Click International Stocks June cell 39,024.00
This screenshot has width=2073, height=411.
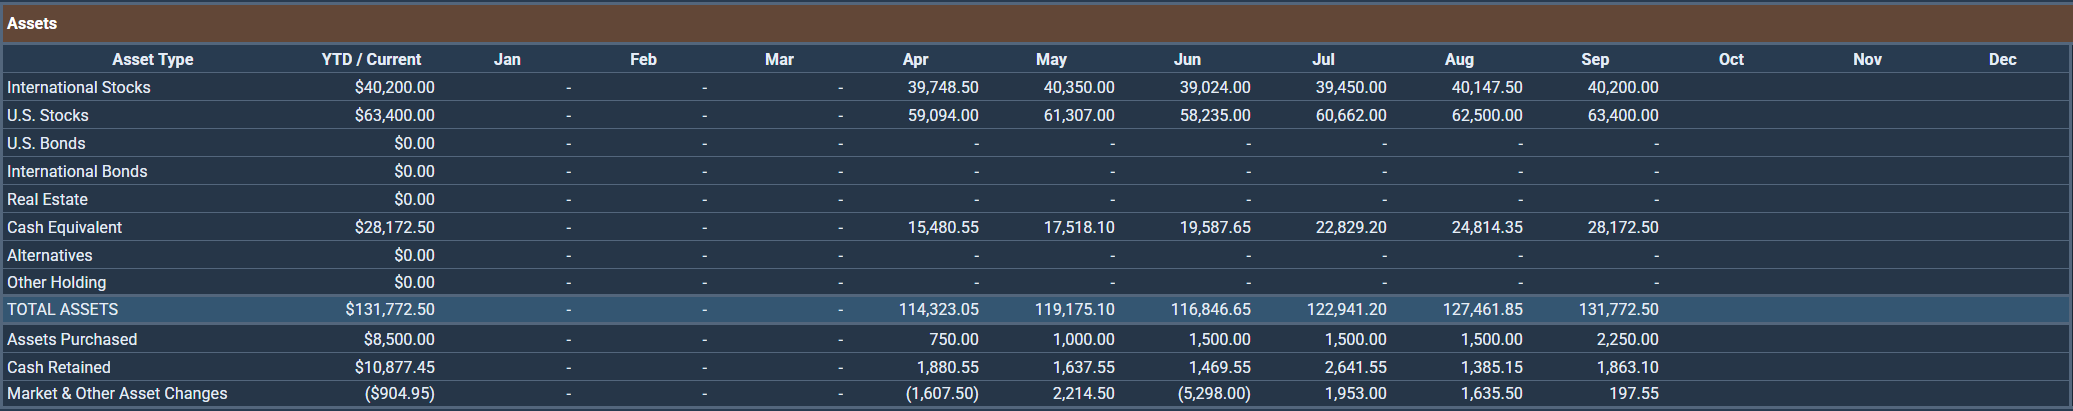1215,87
